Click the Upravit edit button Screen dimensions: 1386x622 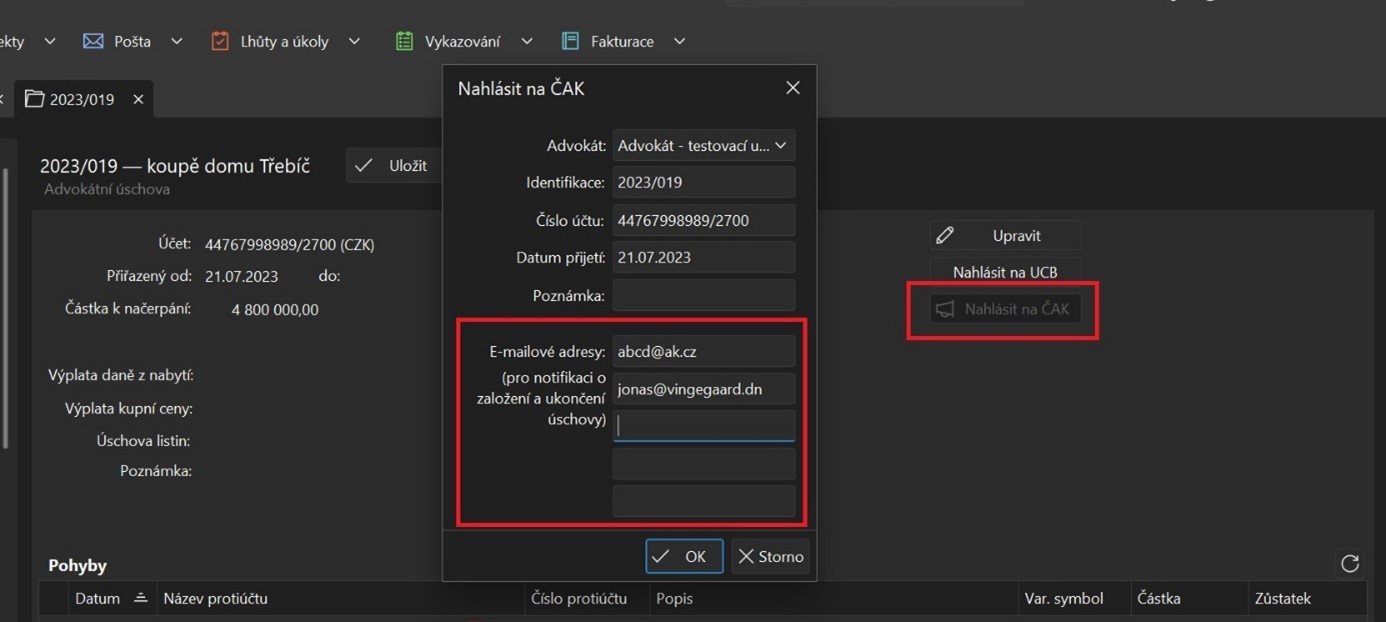point(1004,236)
